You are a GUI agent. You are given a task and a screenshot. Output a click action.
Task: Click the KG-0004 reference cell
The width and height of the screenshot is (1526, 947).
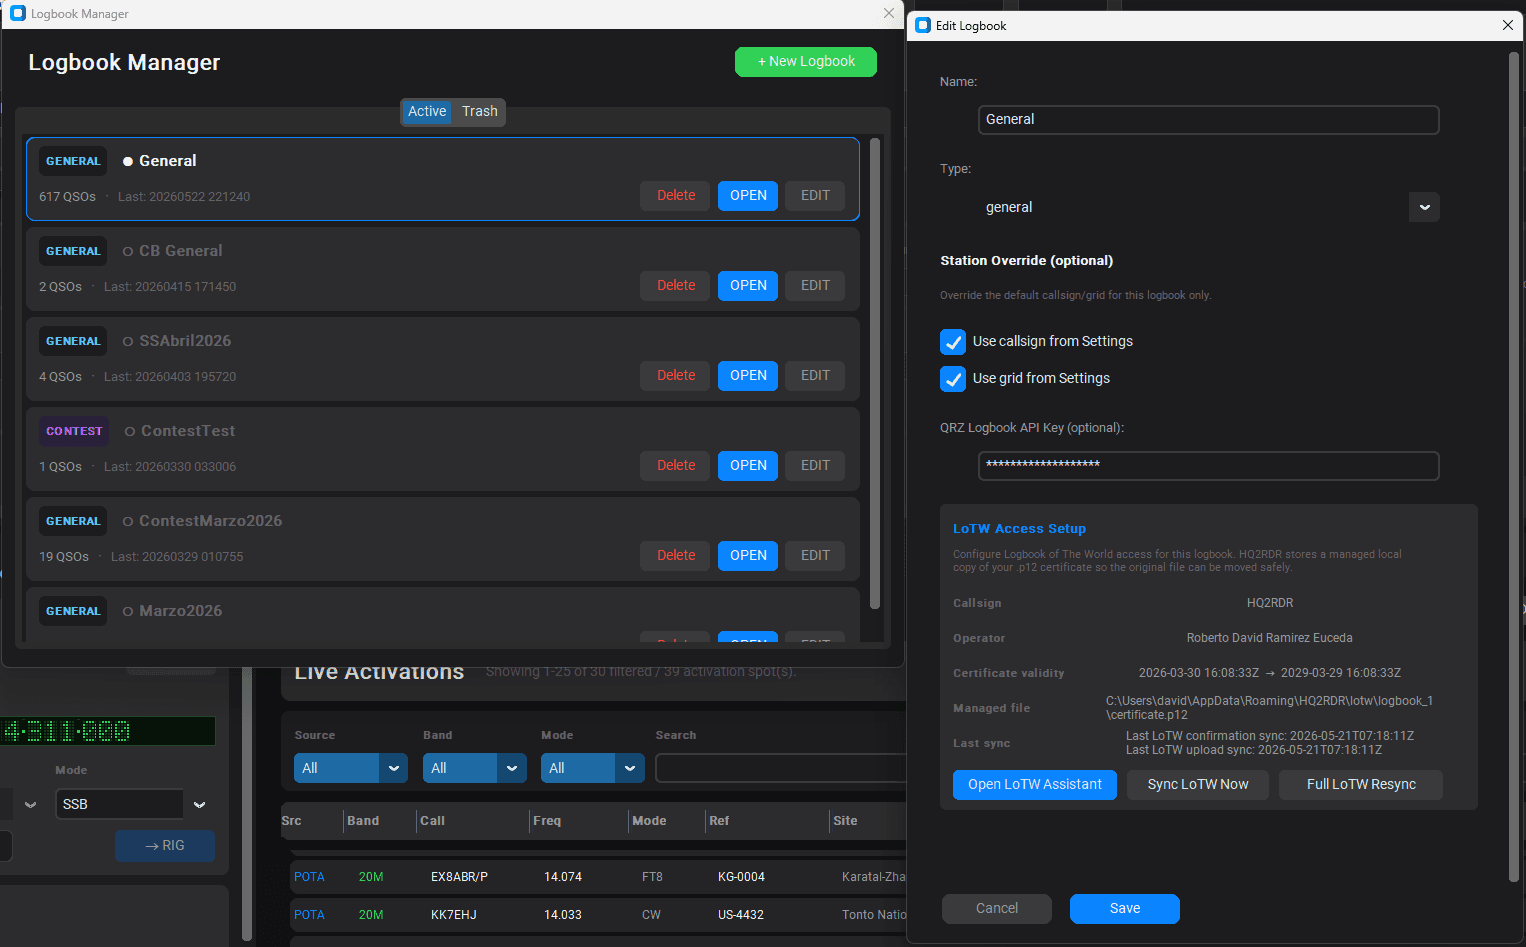tap(741, 877)
